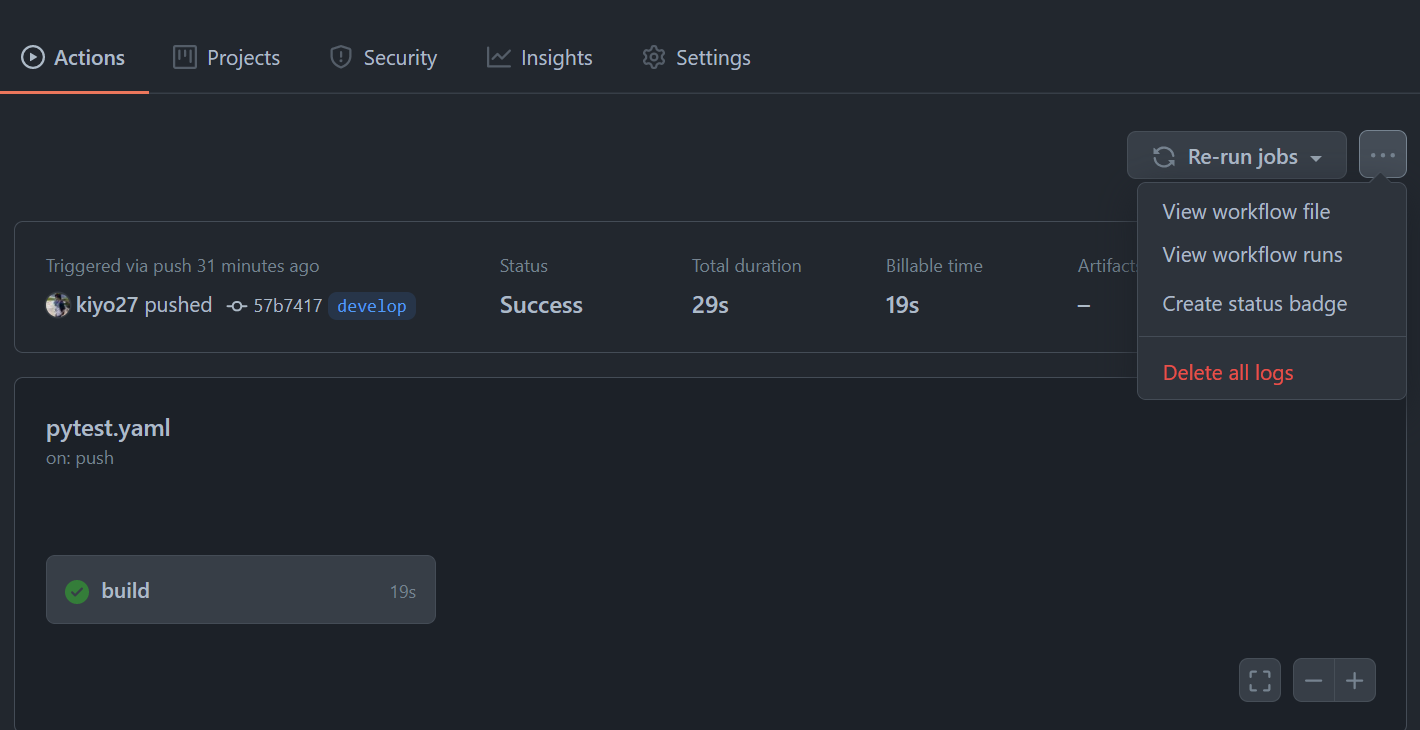Open the develop branch
1420x730 pixels.
point(371,306)
